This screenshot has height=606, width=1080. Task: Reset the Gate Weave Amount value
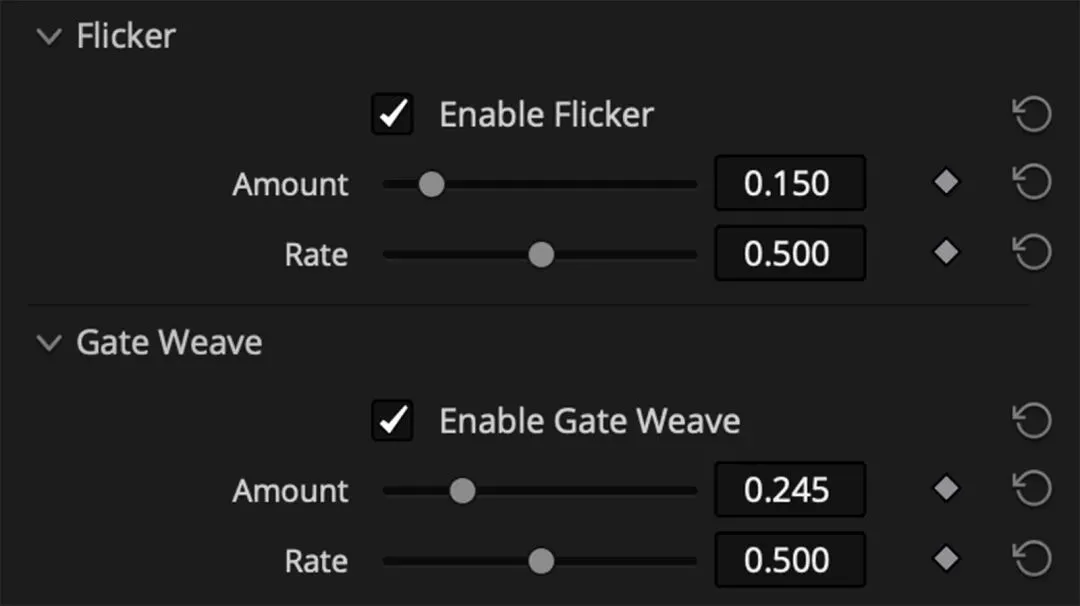1032,489
